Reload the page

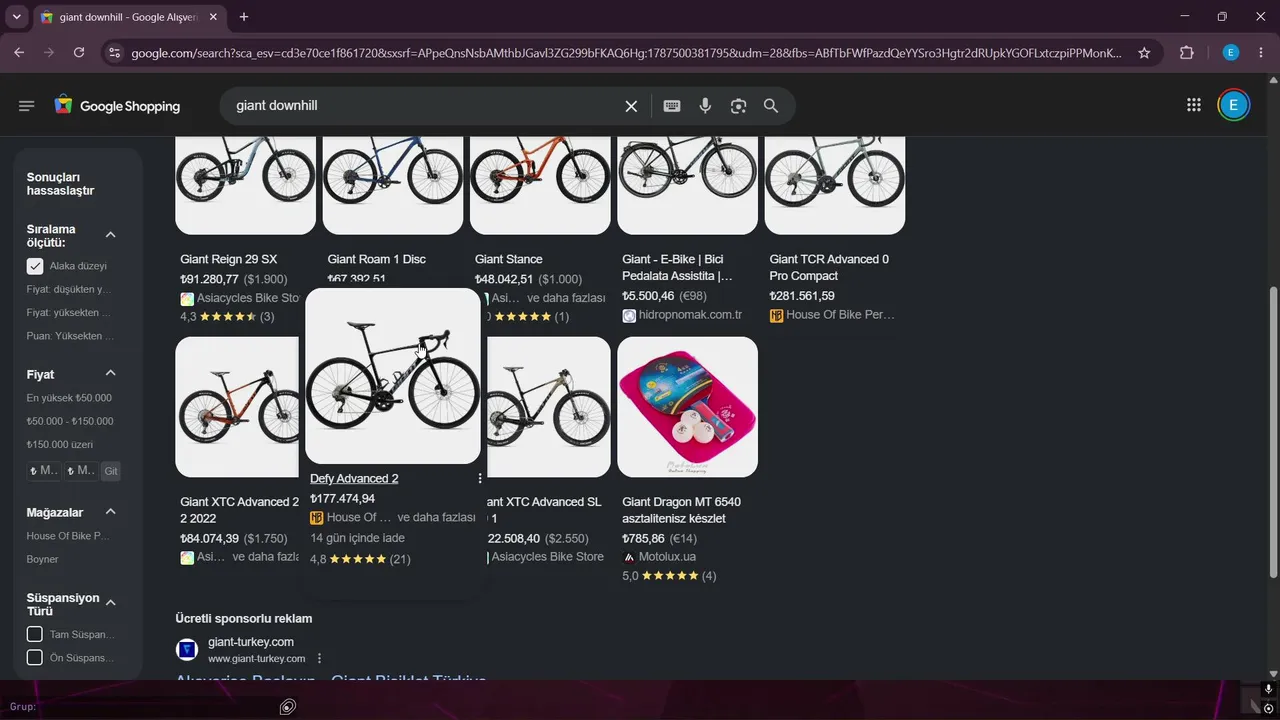[78, 53]
